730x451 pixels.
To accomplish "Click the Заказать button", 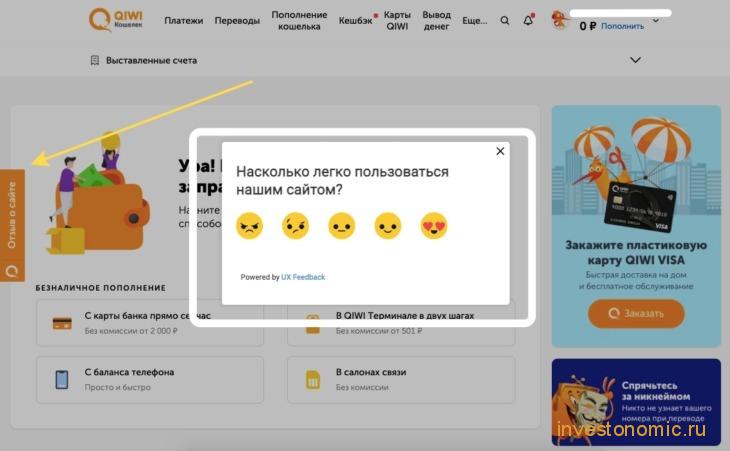I will (x=636, y=314).
